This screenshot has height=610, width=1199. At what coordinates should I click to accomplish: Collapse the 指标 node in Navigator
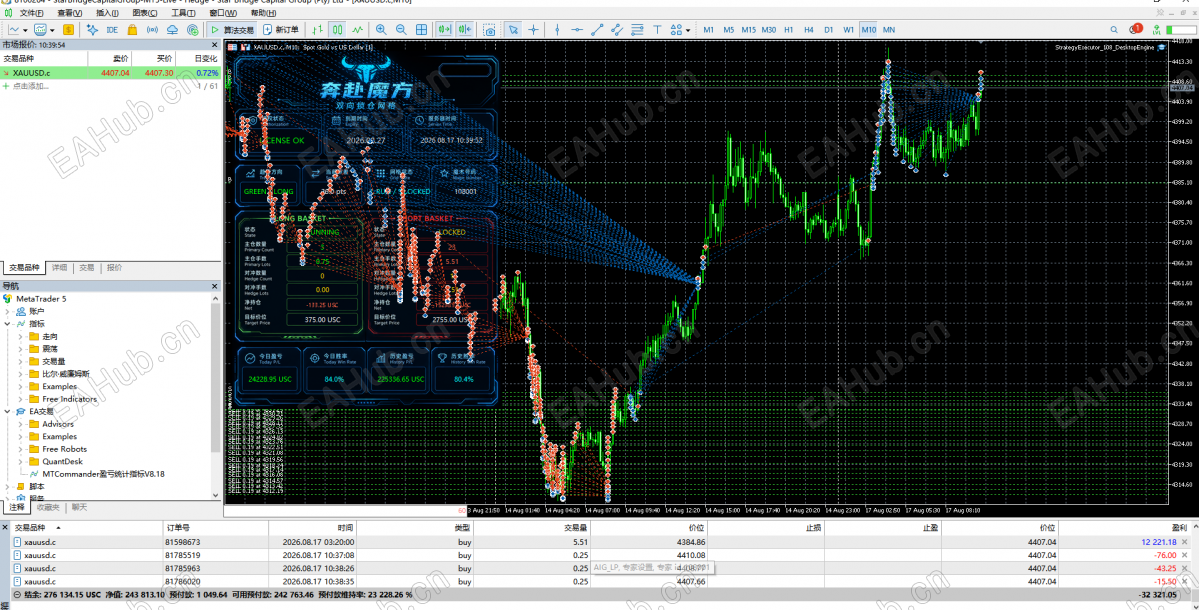(x=8, y=323)
